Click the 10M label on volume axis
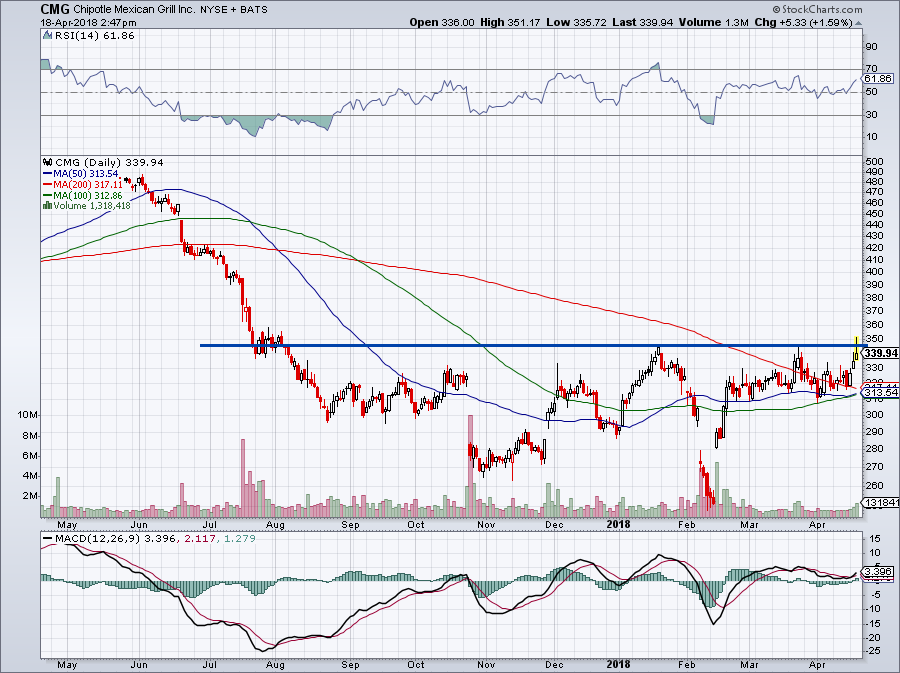This screenshot has height=673, width=900. [x=27, y=415]
